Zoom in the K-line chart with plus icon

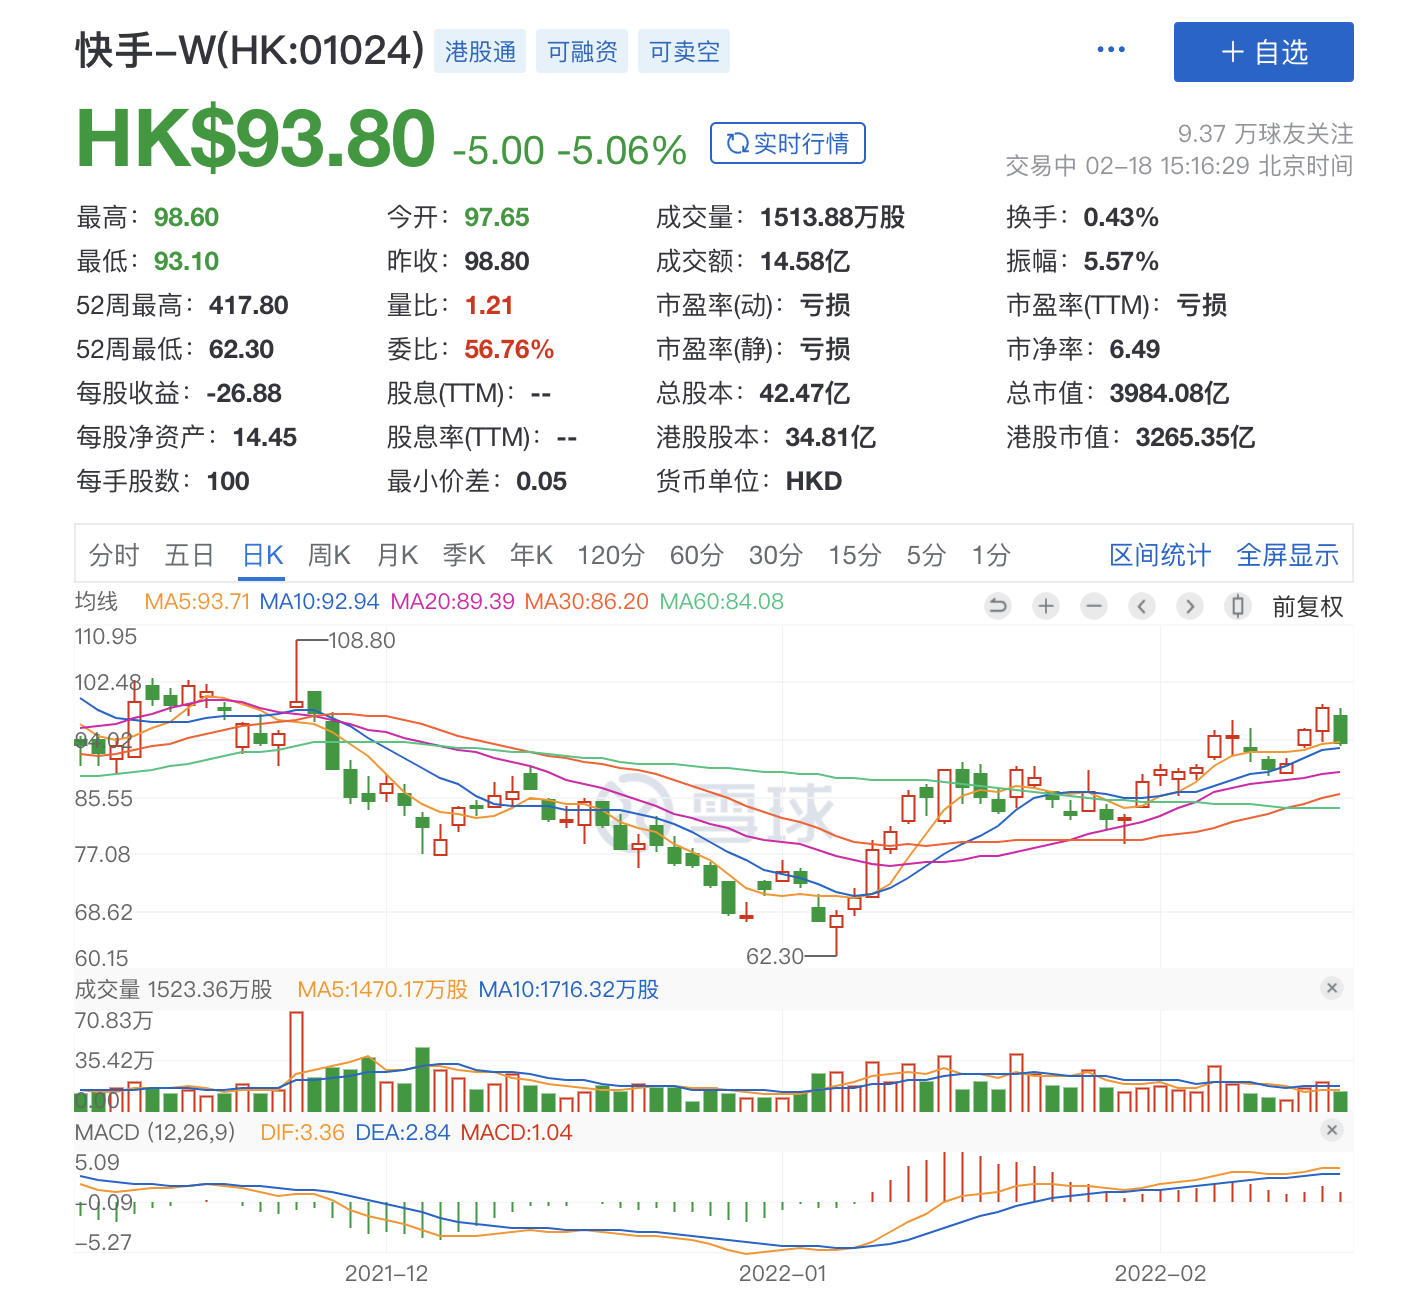point(1046,606)
